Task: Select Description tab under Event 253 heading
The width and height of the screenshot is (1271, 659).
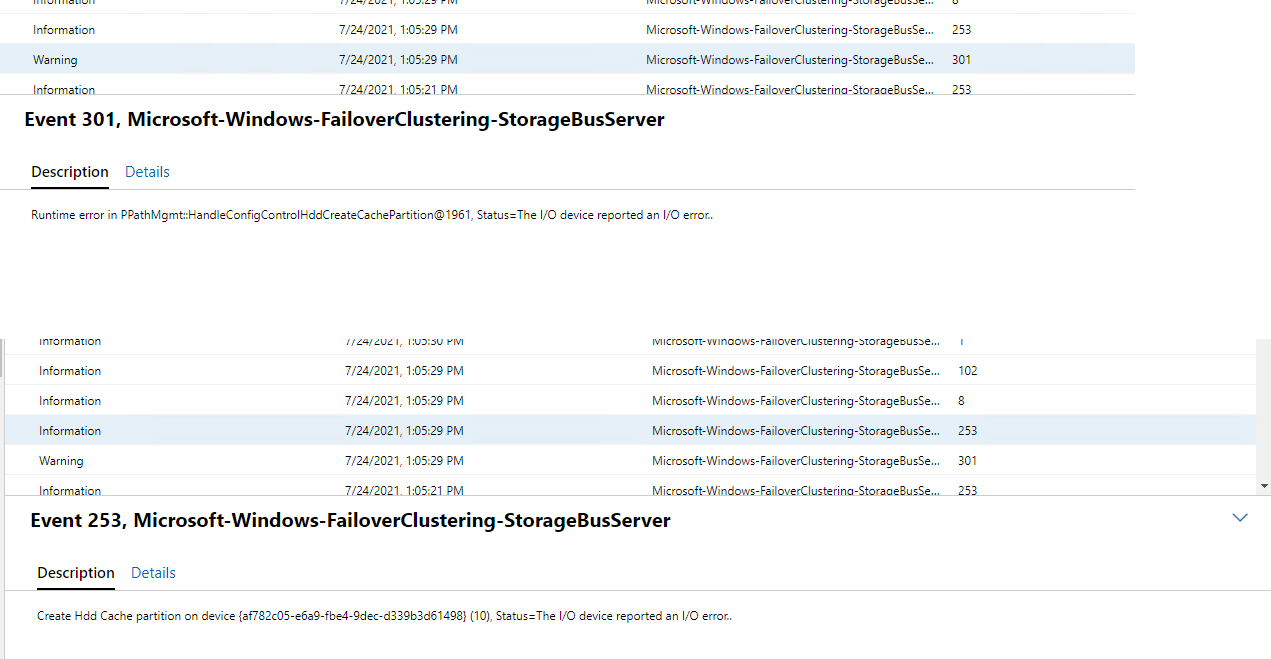Action: [x=76, y=573]
